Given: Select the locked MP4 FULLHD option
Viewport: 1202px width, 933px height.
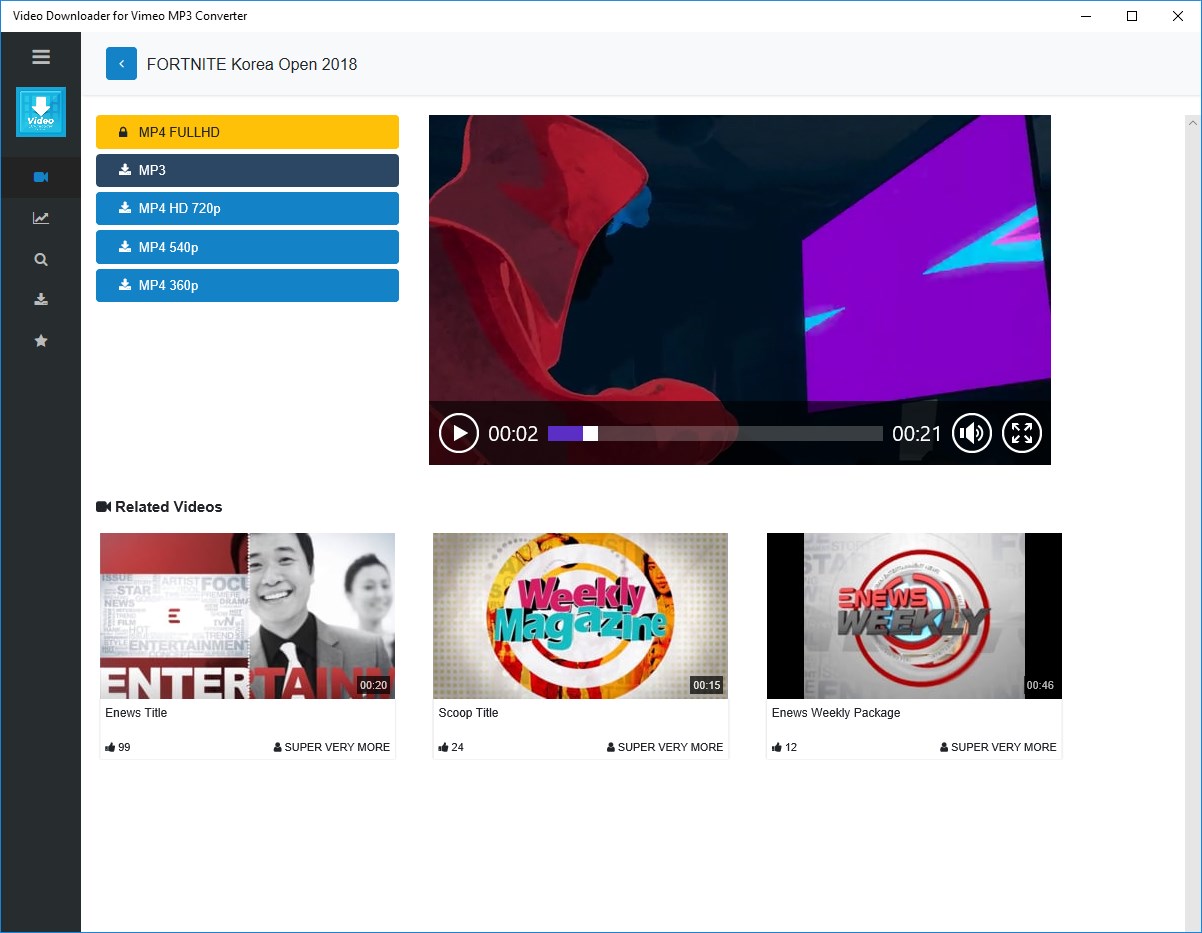Looking at the screenshot, I should click(x=247, y=132).
